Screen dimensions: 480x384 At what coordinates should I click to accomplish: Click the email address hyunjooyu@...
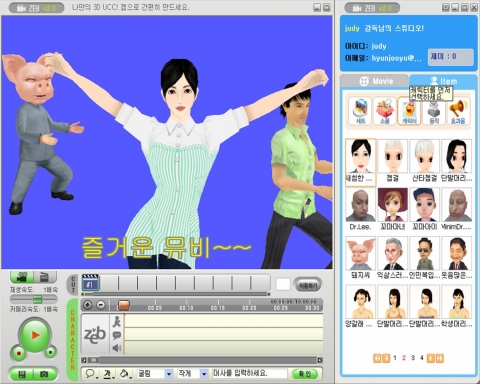397,58
